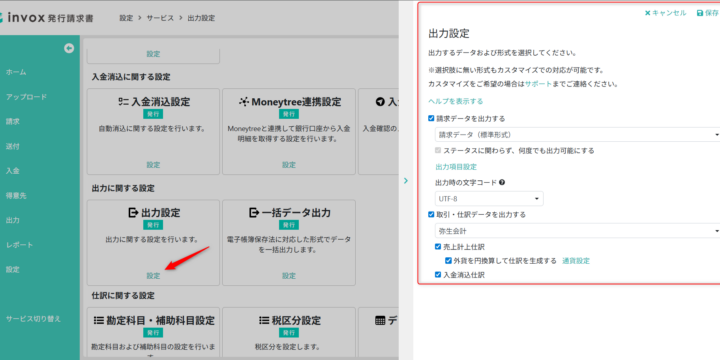Click サービス切り替え in the sidebar
Image resolution: width=720 pixels, height=360 pixels.
(x=33, y=319)
